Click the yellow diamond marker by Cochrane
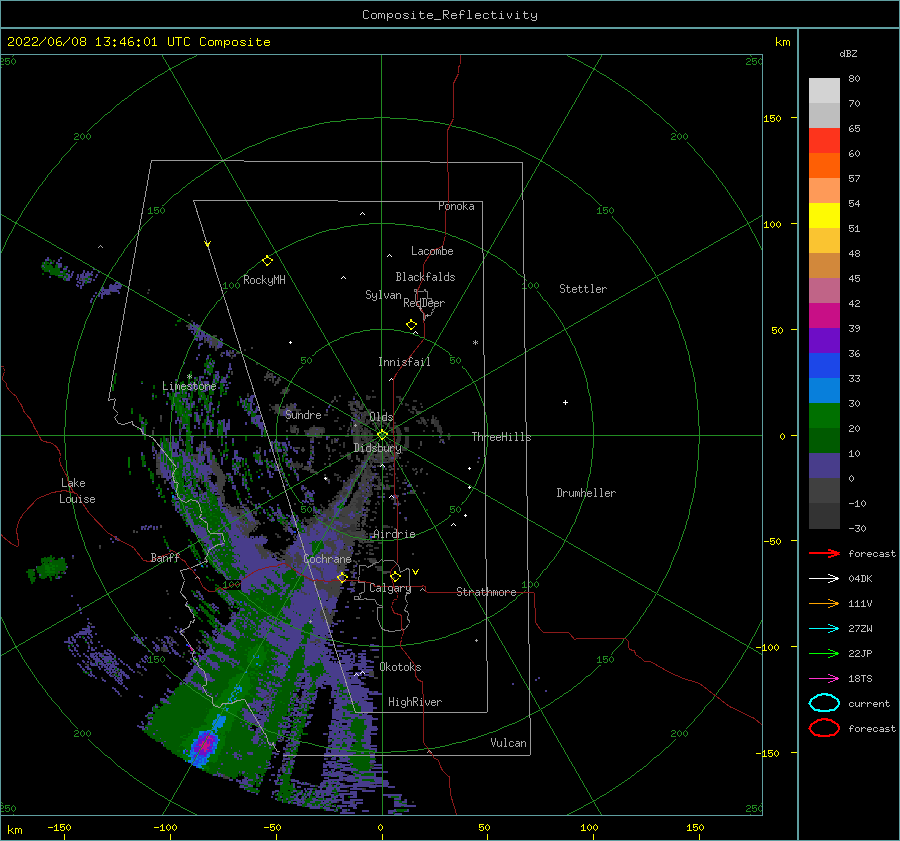The image size is (900, 841). click(x=343, y=577)
